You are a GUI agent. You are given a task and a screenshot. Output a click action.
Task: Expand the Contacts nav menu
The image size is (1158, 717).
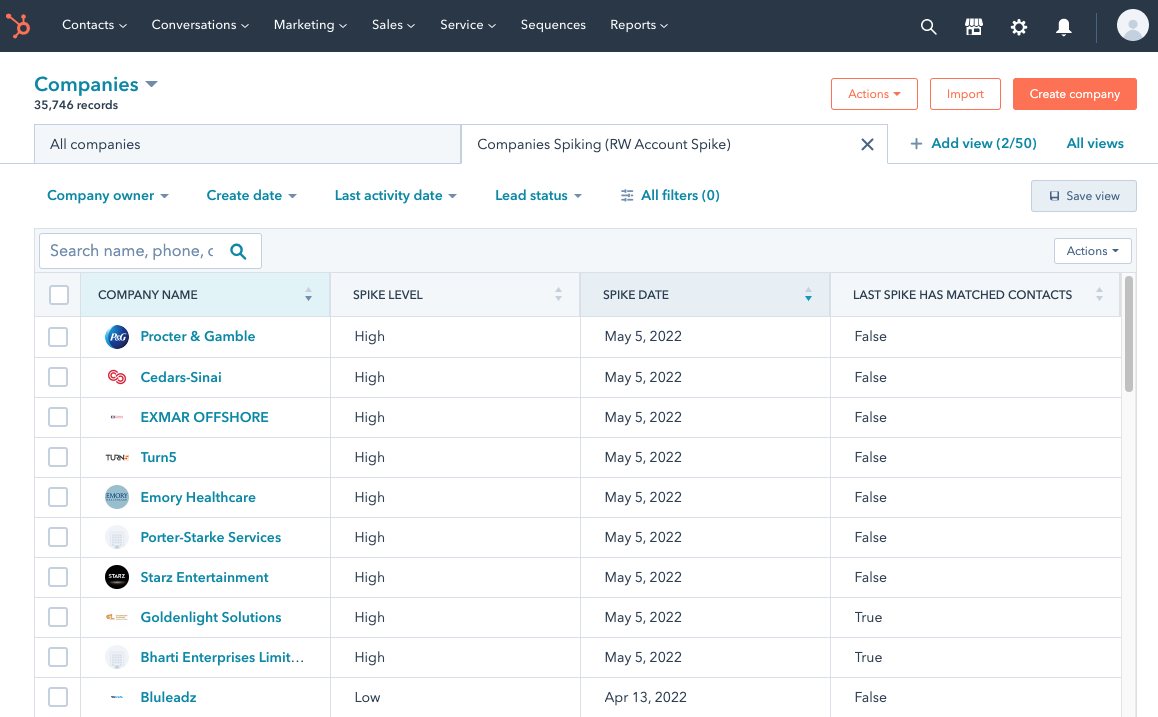tap(95, 25)
